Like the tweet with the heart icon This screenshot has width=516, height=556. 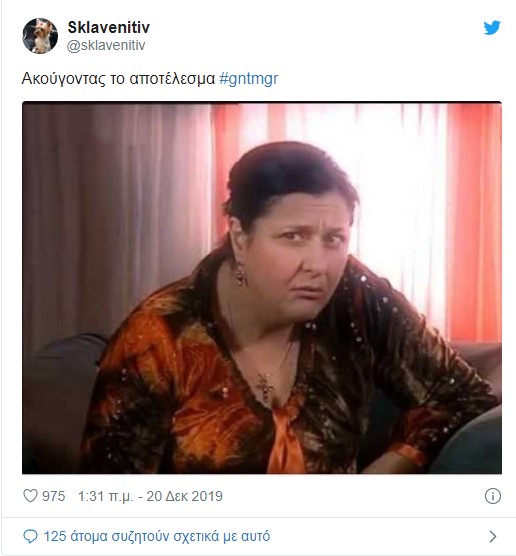click(x=30, y=496)
